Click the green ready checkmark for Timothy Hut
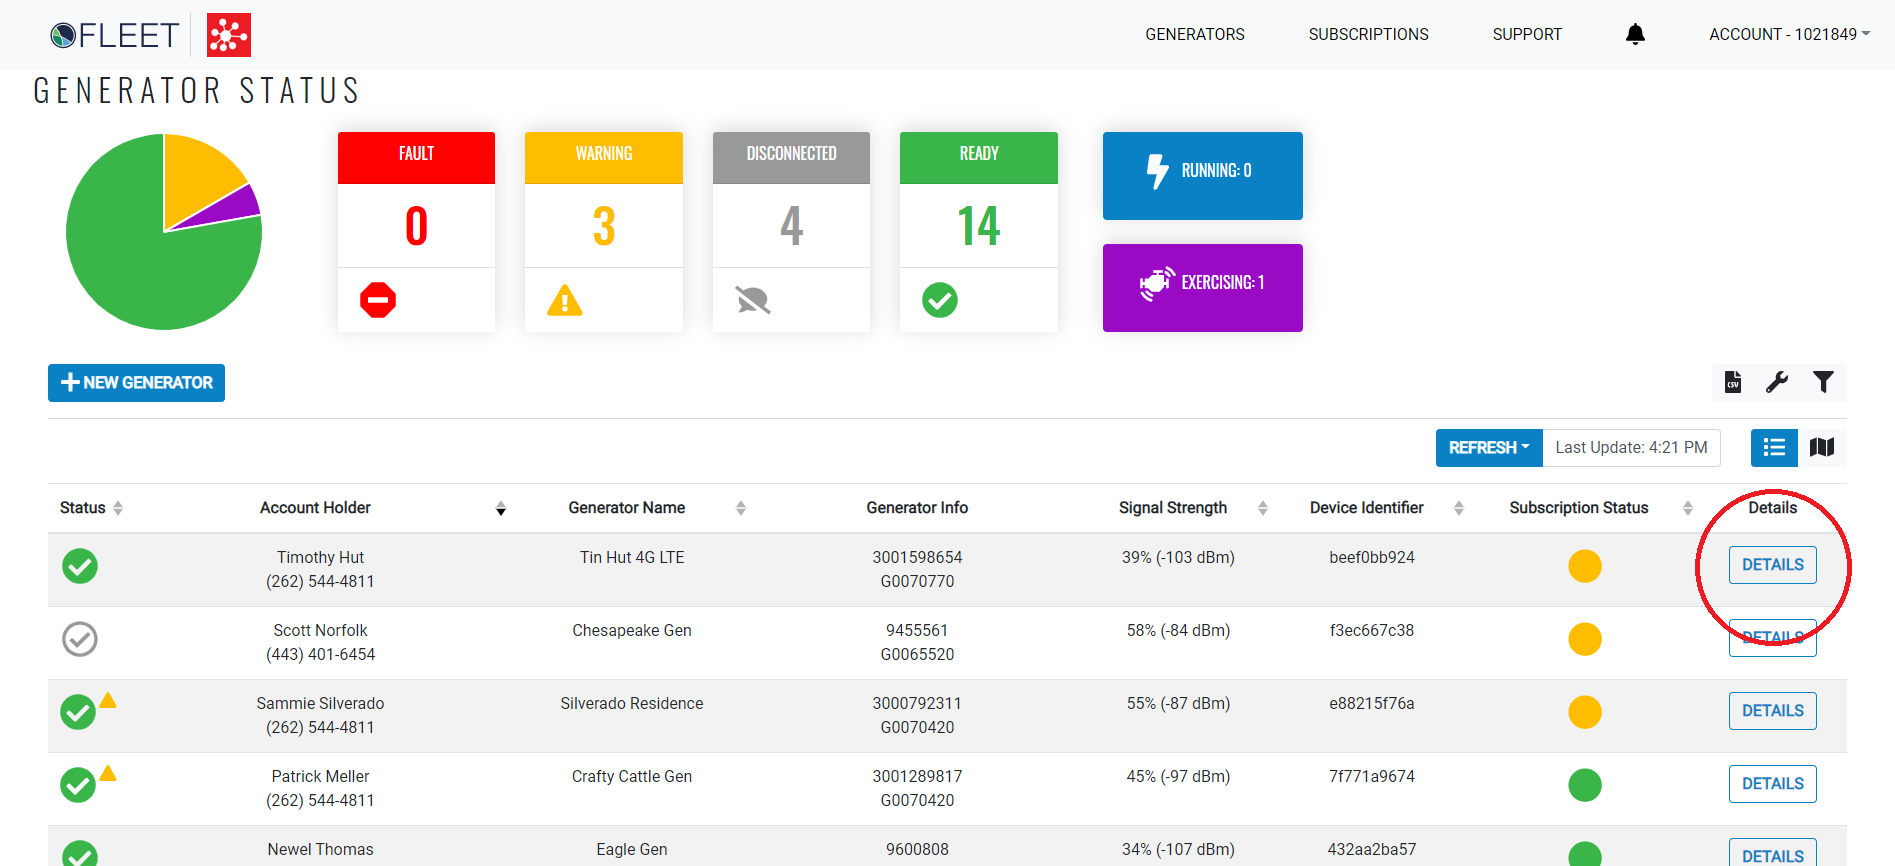 pos(80,566)
